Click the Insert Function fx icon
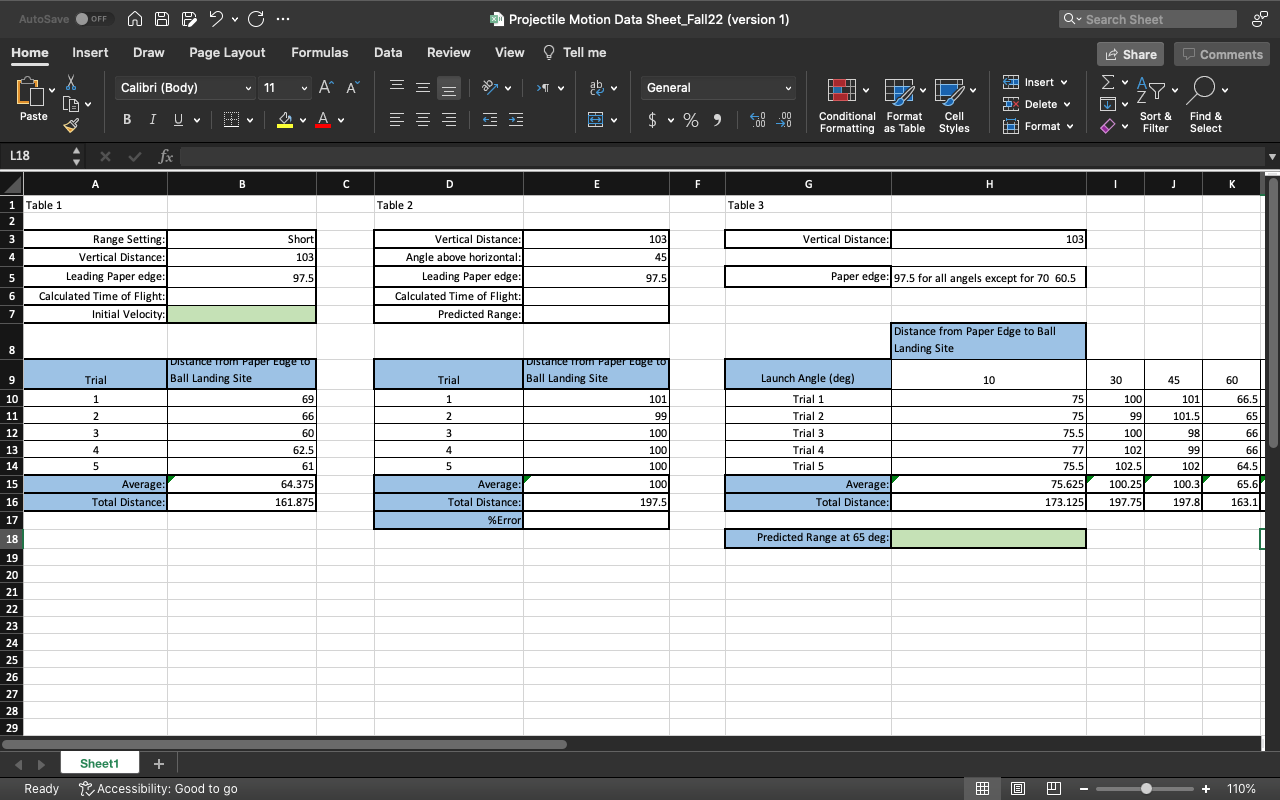 166,156
